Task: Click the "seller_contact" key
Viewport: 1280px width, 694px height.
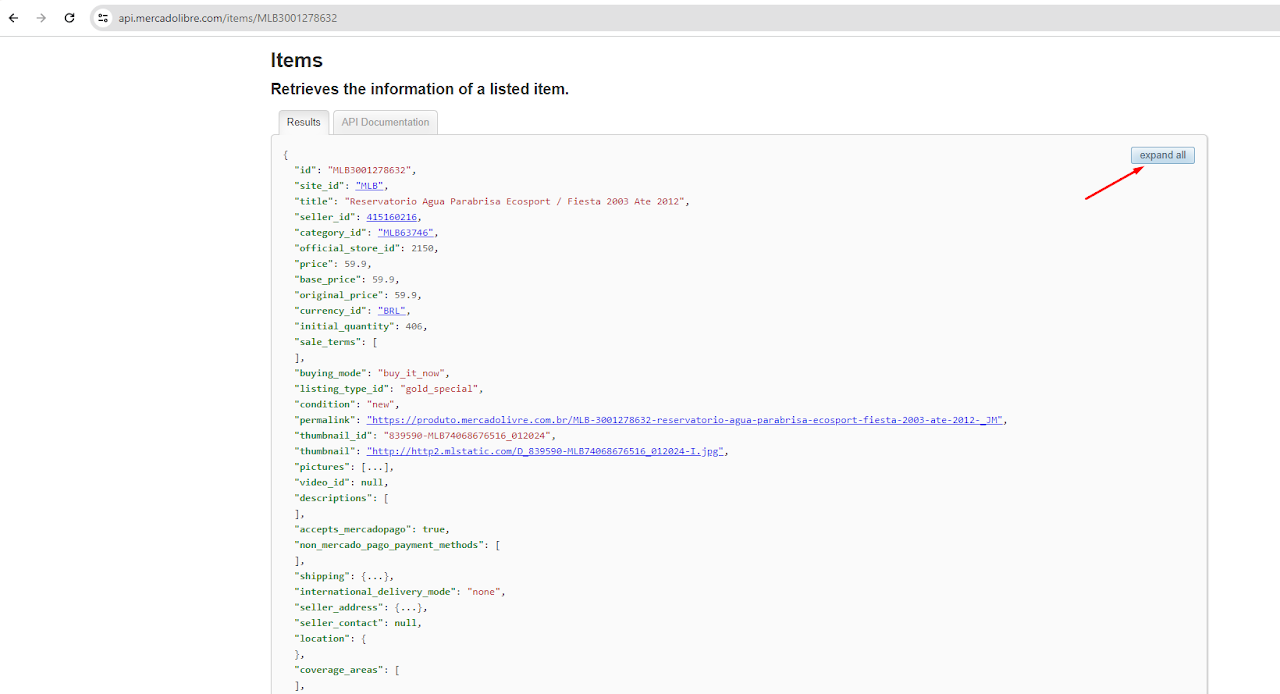Action: 338,623
